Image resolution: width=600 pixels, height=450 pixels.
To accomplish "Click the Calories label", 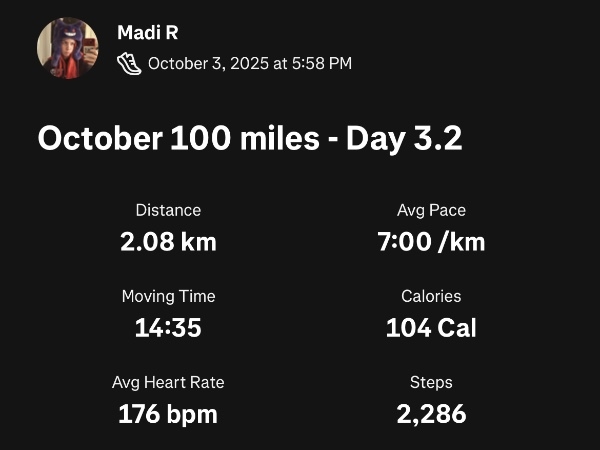I will pyautogui.click(x=431, y=296).
